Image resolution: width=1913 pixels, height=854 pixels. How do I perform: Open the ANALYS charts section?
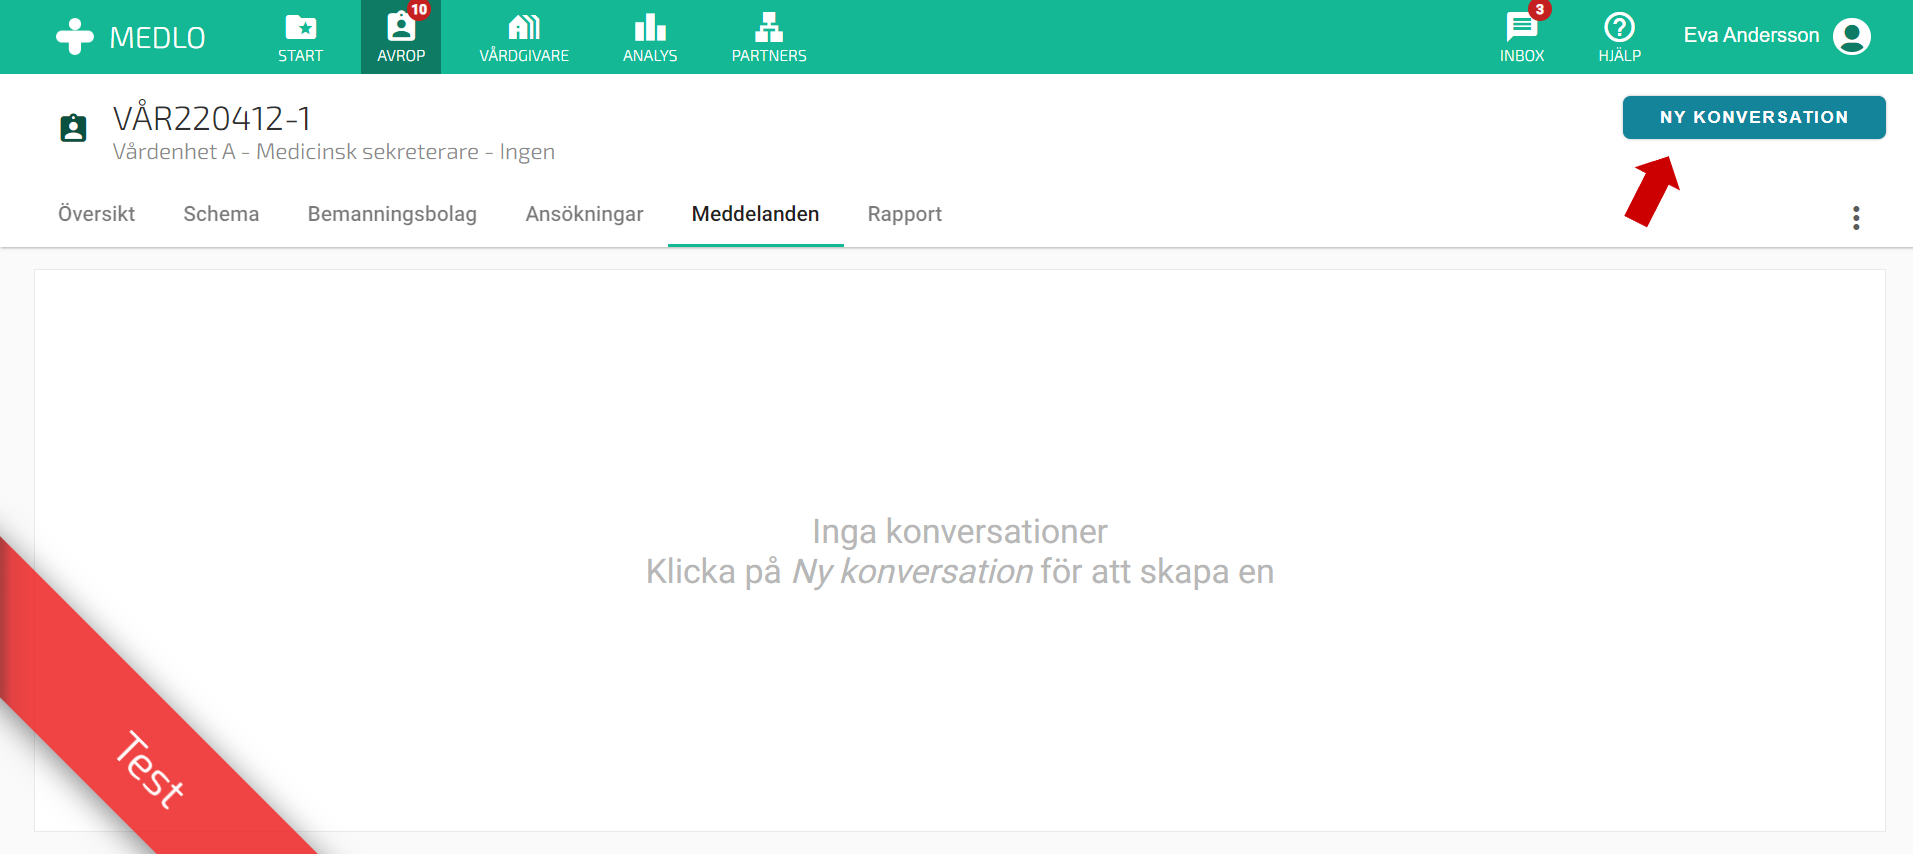[x=650, y=37]
